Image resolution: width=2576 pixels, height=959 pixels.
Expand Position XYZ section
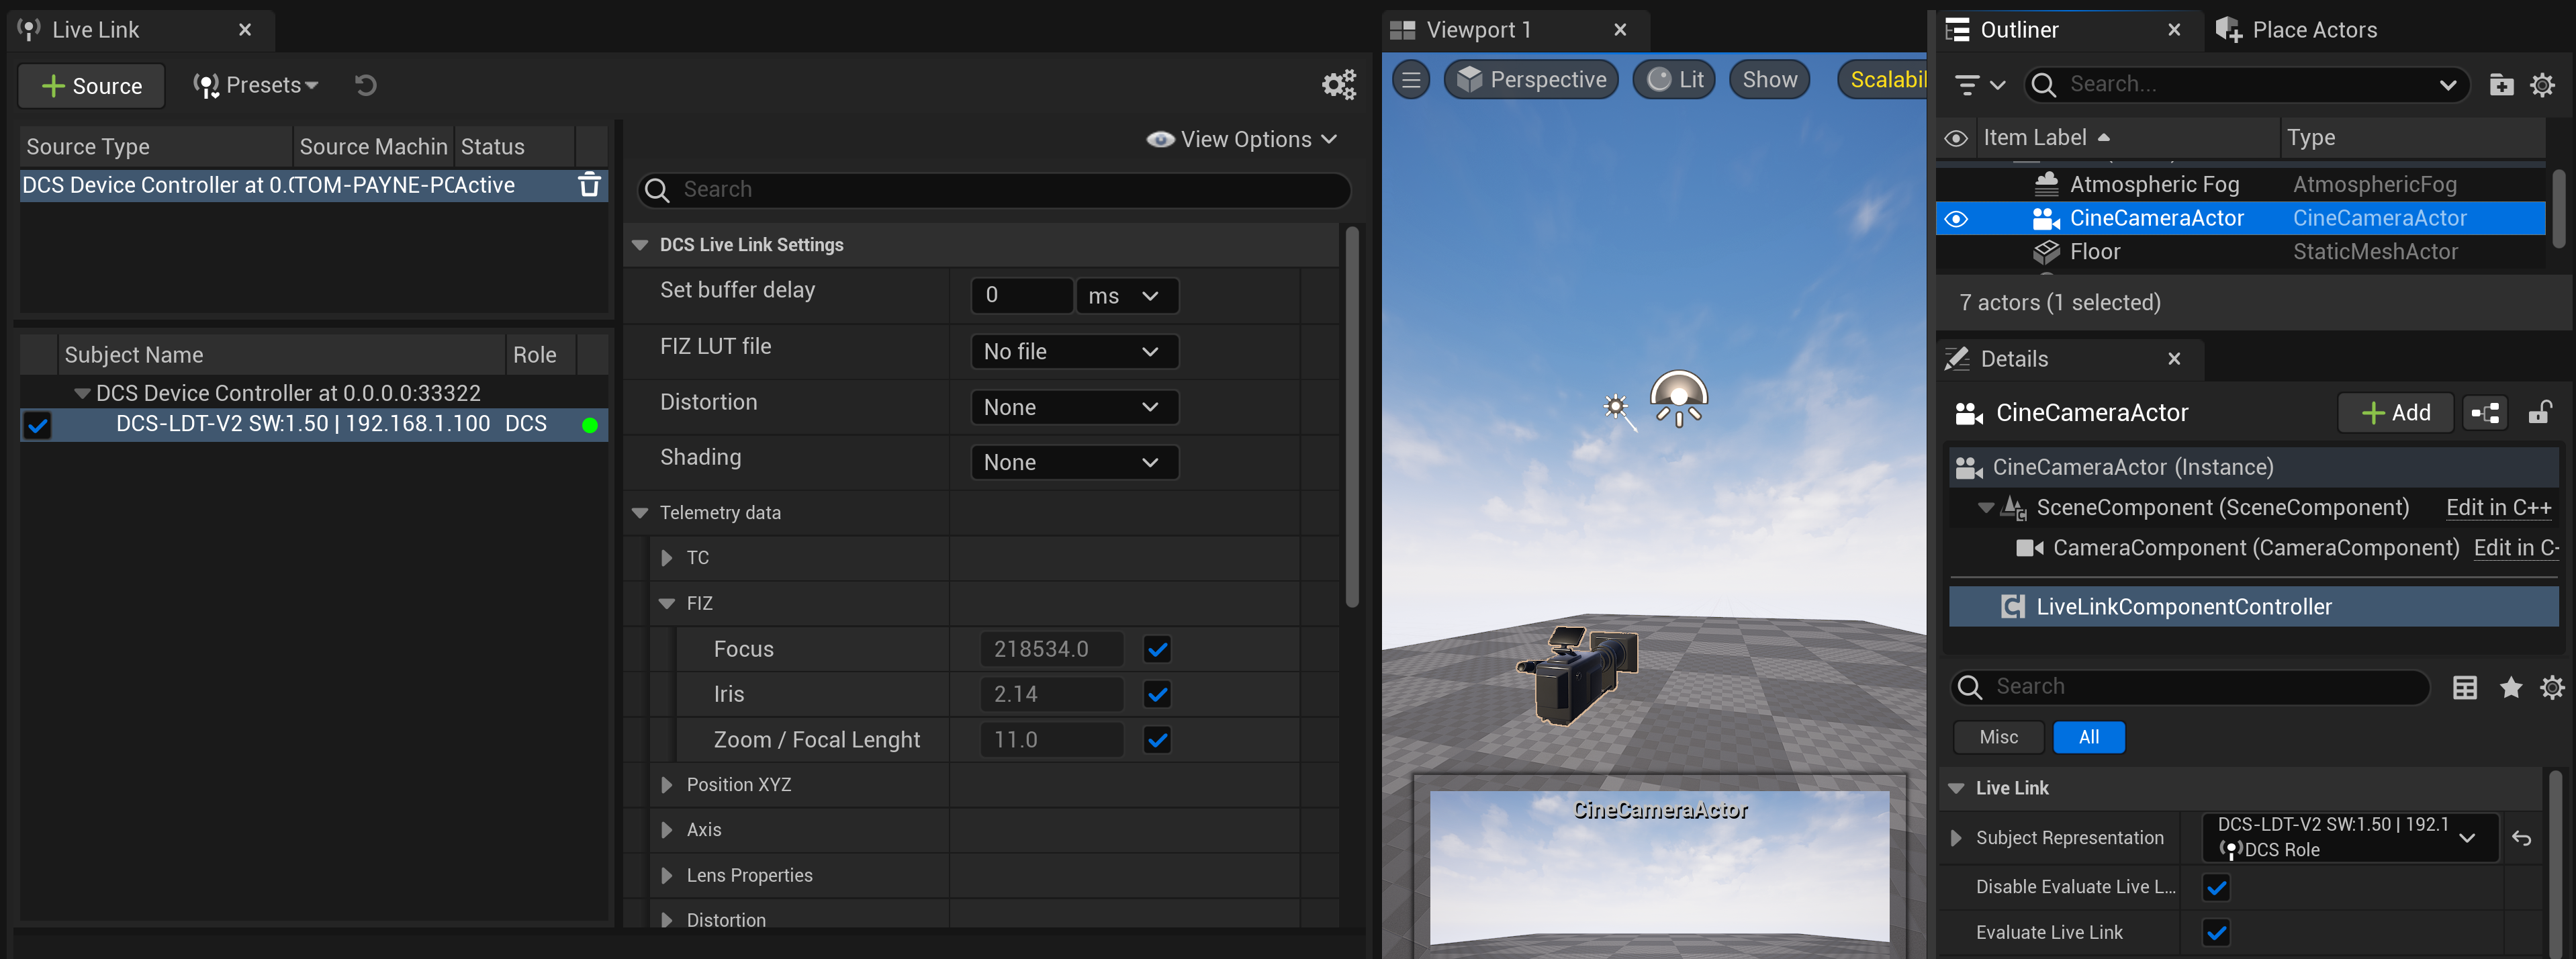(x=667, y=785)
